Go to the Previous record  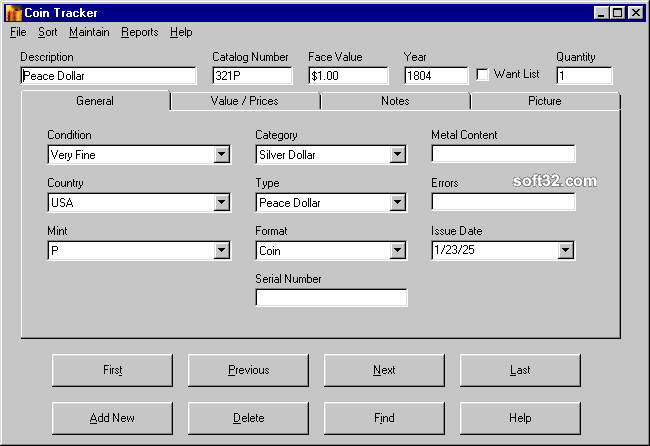(x=248, y=370)
